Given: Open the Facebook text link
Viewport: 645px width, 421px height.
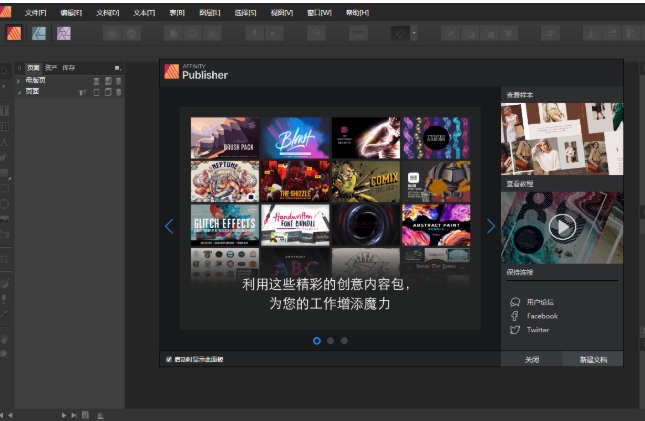Looking at the screenshot, I should (542, 316).
